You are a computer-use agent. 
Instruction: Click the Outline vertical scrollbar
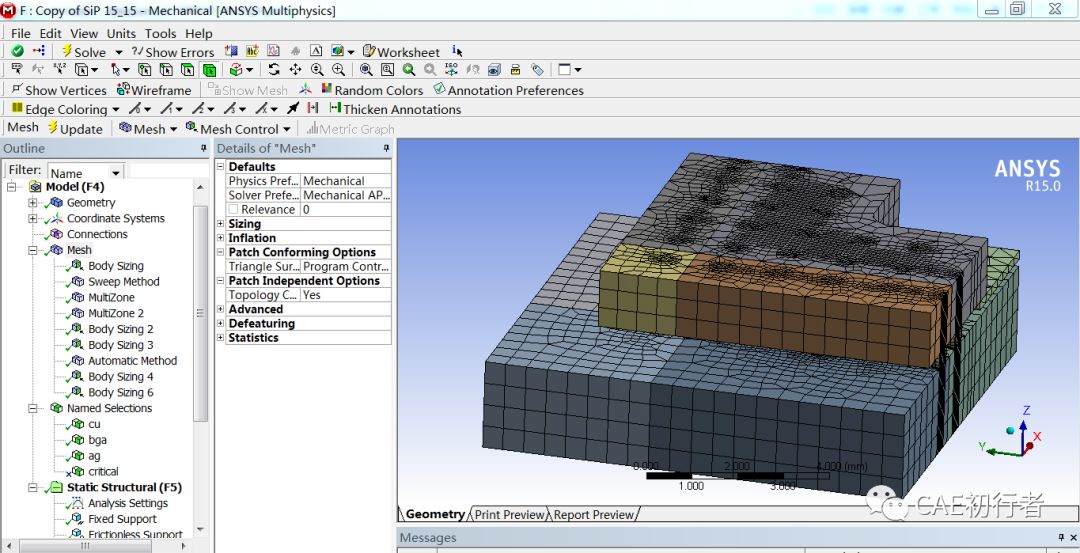[x=200, y=313]
